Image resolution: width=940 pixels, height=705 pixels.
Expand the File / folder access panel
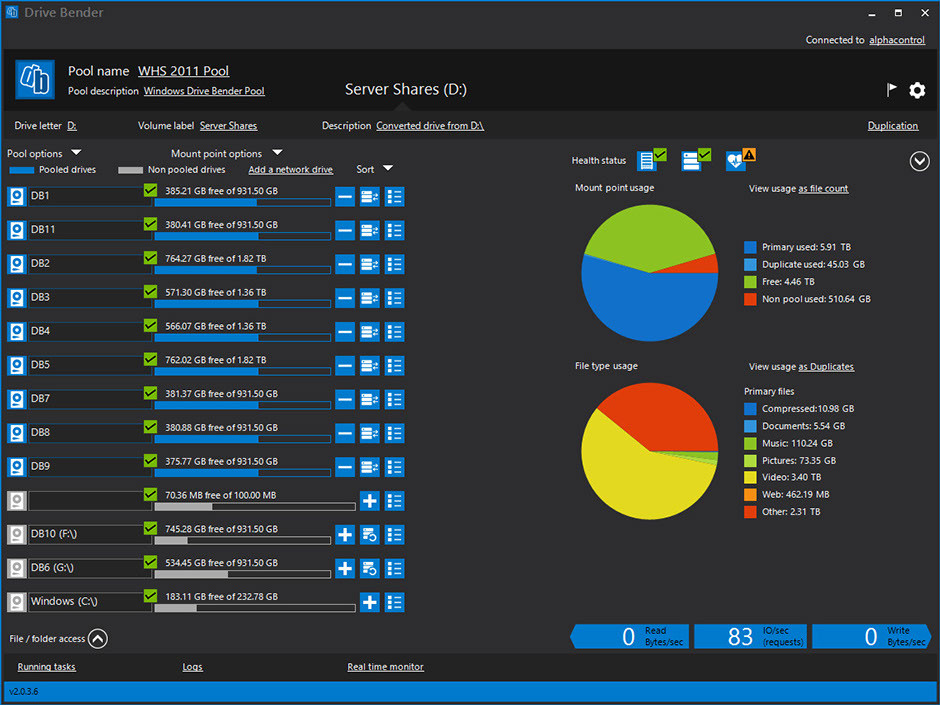tap(98, 638)
